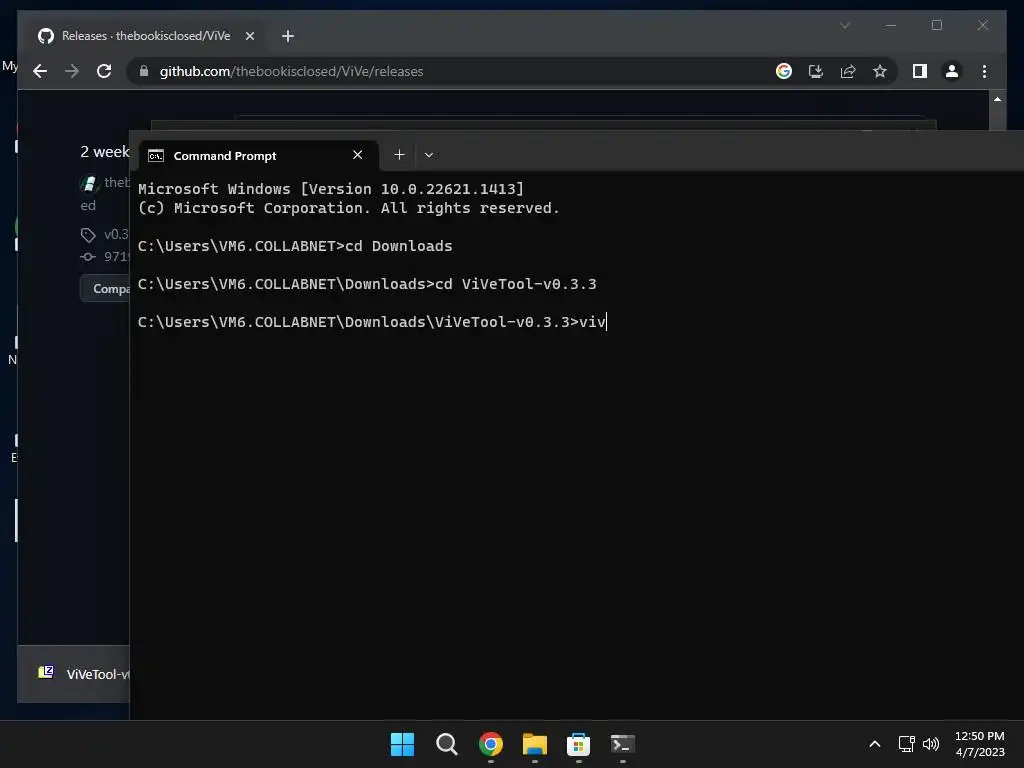Switch to the Command Prompt tab
The height and width of the screenshot is (768, 1024).
259,155
